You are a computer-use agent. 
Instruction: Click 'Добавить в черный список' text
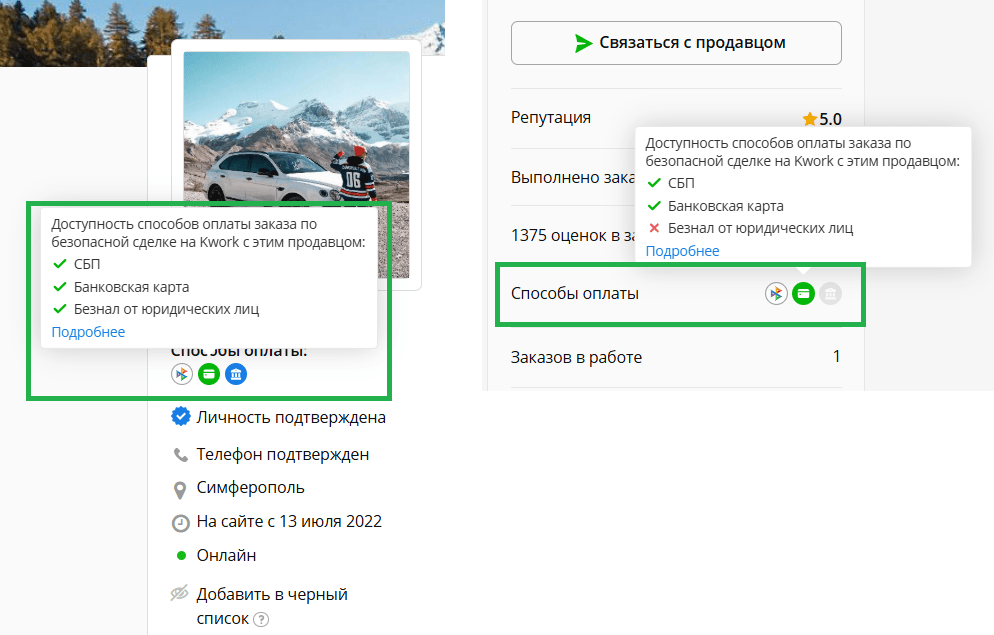(x=271, y=594)
